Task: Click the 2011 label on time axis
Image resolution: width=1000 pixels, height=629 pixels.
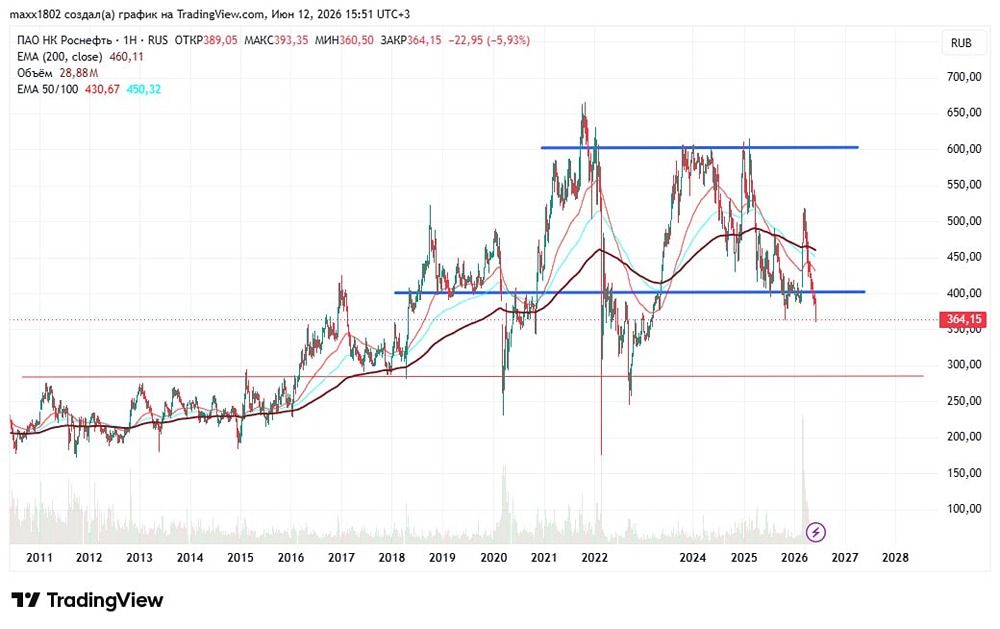Action: tap(39, 558)
